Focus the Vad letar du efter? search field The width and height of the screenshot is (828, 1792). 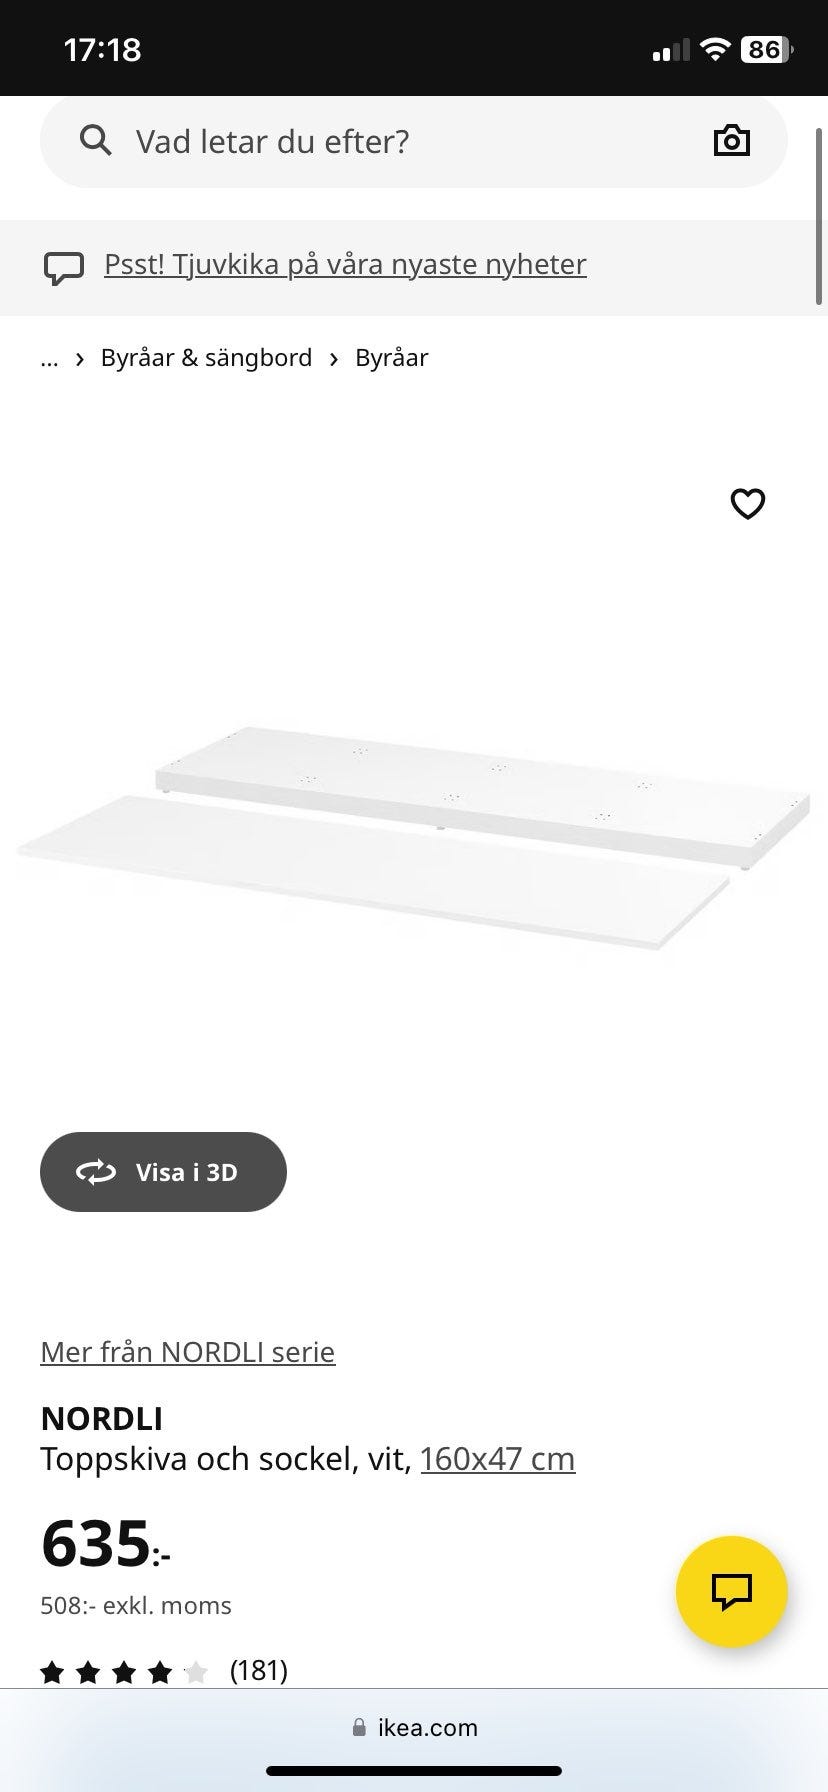click(413, 141)
